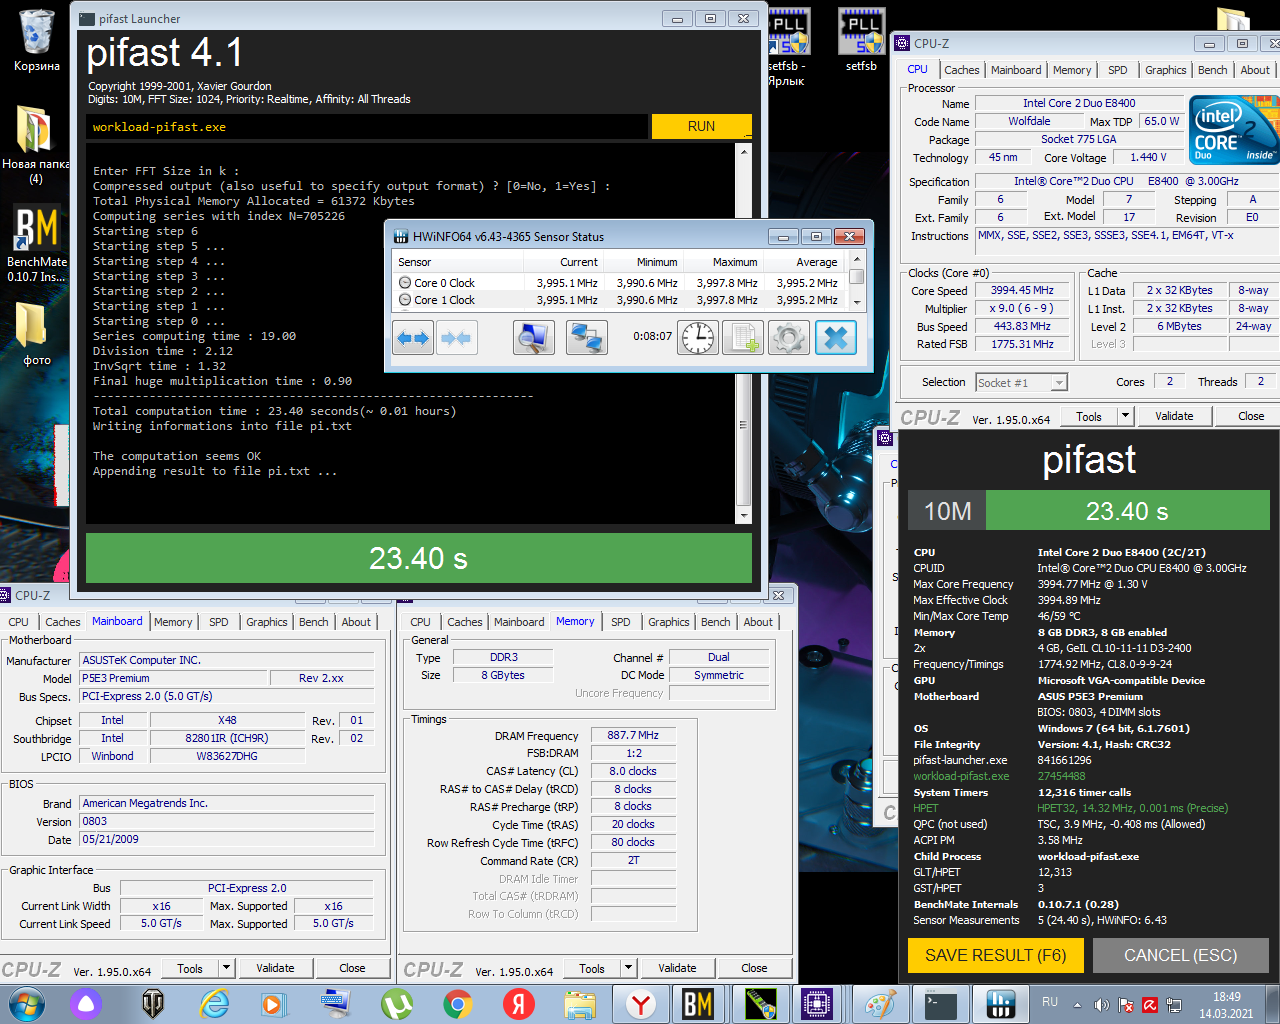This screenshot has height=1024, width=1280.
Task: Click pifast launcher console scrollbar thumb
Action: click(743, 424)
